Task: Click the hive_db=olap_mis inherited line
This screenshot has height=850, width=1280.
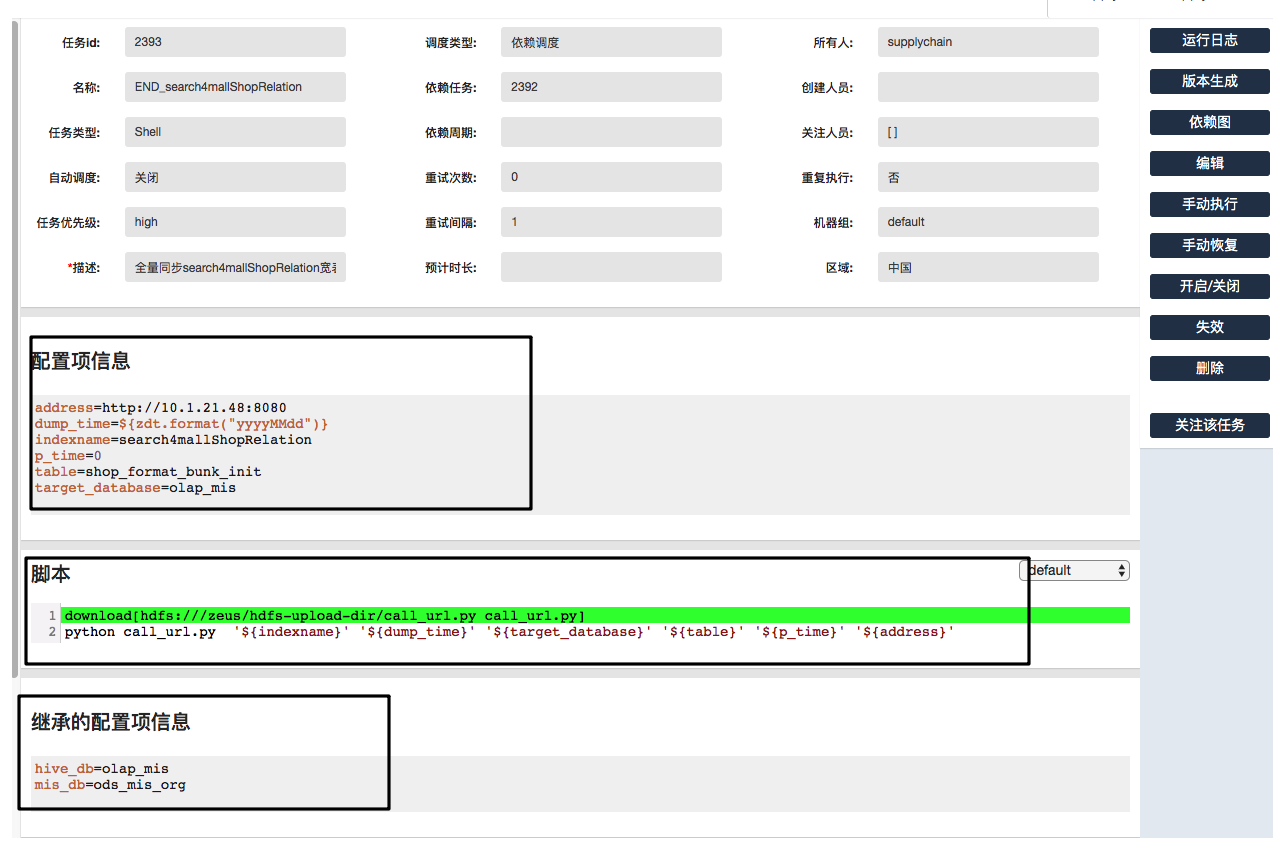Action: click(x=102, y=769)
